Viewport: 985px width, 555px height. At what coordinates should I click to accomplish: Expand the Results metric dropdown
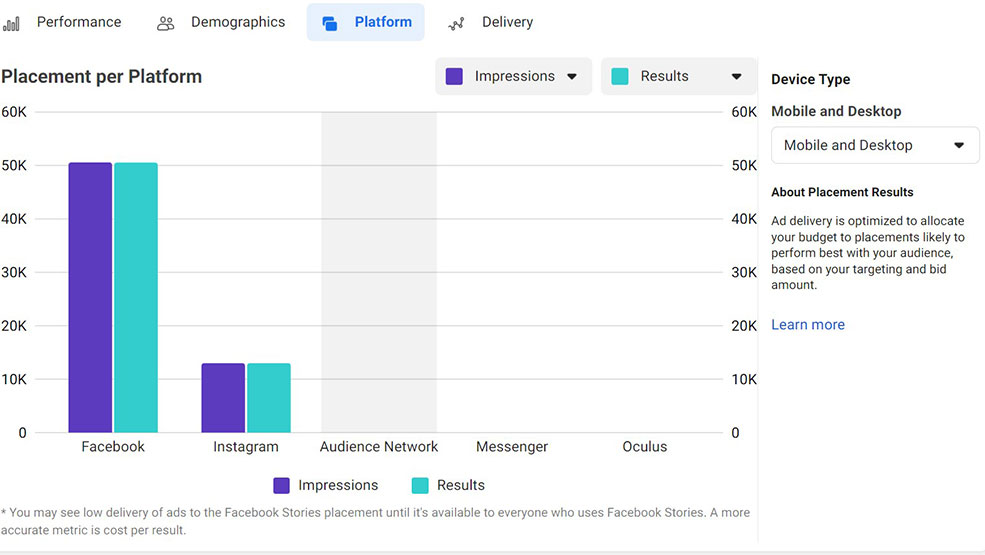pyautogui.click(x=678, y=76)
